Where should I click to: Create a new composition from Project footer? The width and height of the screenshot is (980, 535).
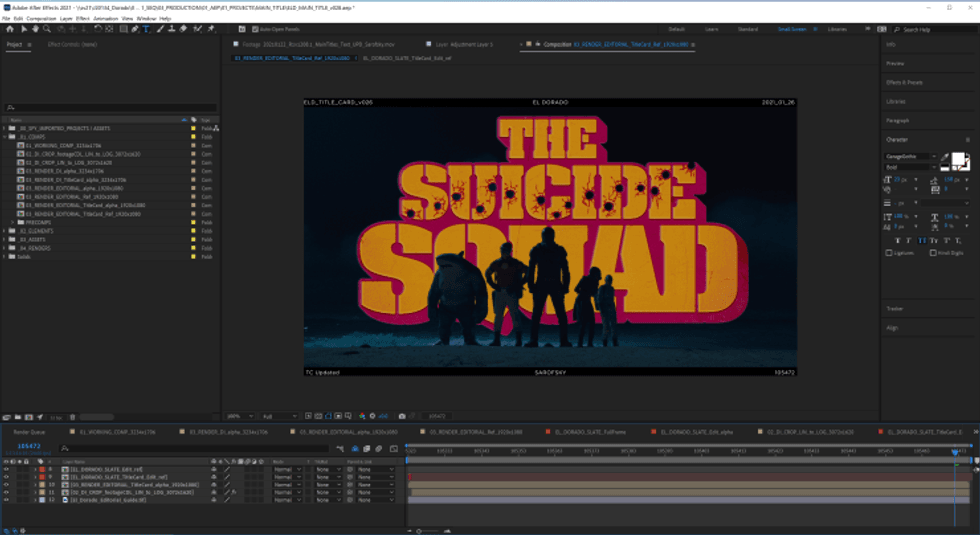[29, 417]
